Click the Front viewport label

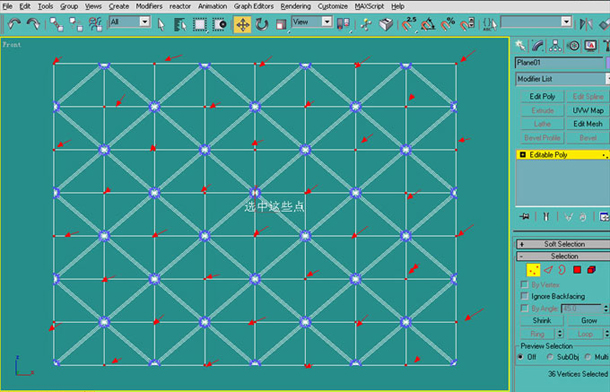pyautogui.click(x=12, y=45)
